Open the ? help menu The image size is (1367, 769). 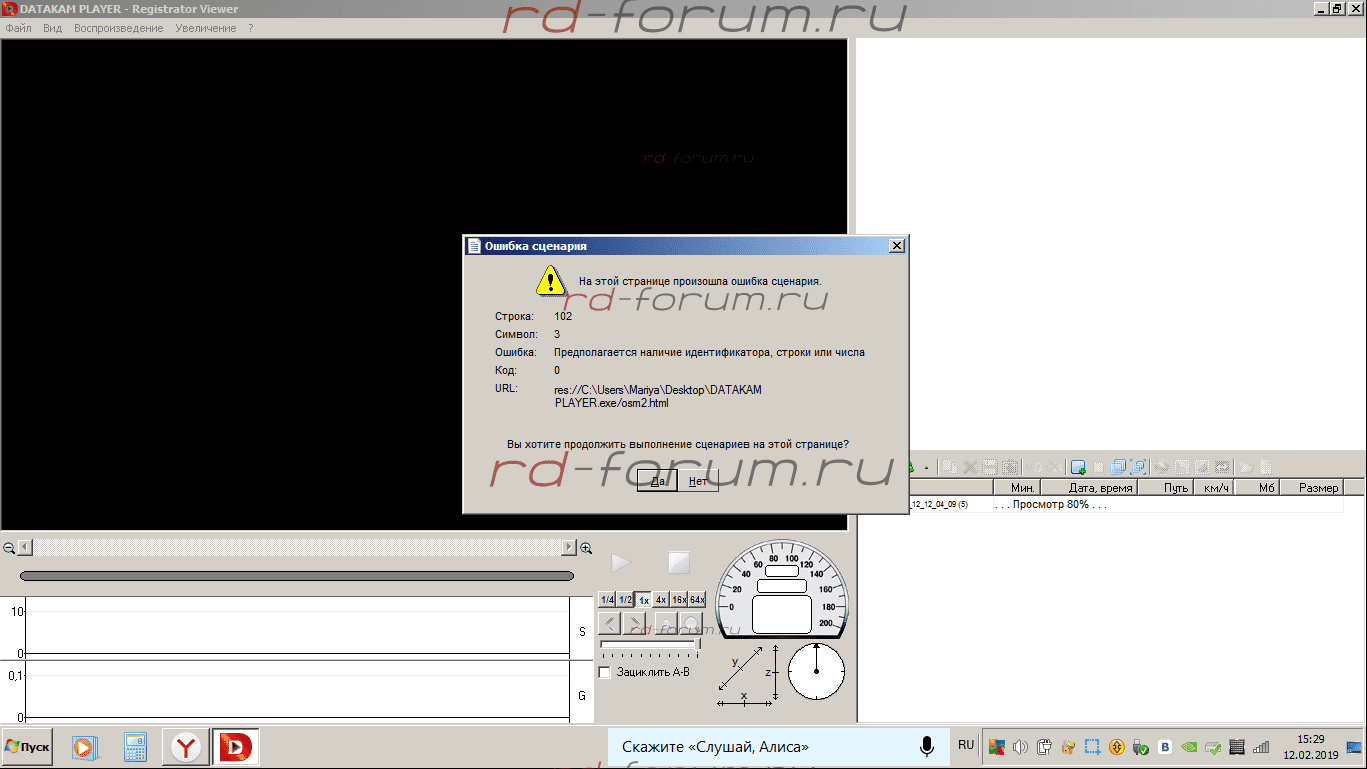(251, 28)
